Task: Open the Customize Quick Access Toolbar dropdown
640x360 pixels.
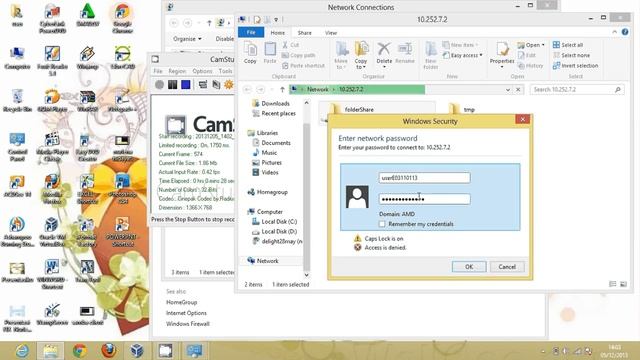Action: (276, 19)
